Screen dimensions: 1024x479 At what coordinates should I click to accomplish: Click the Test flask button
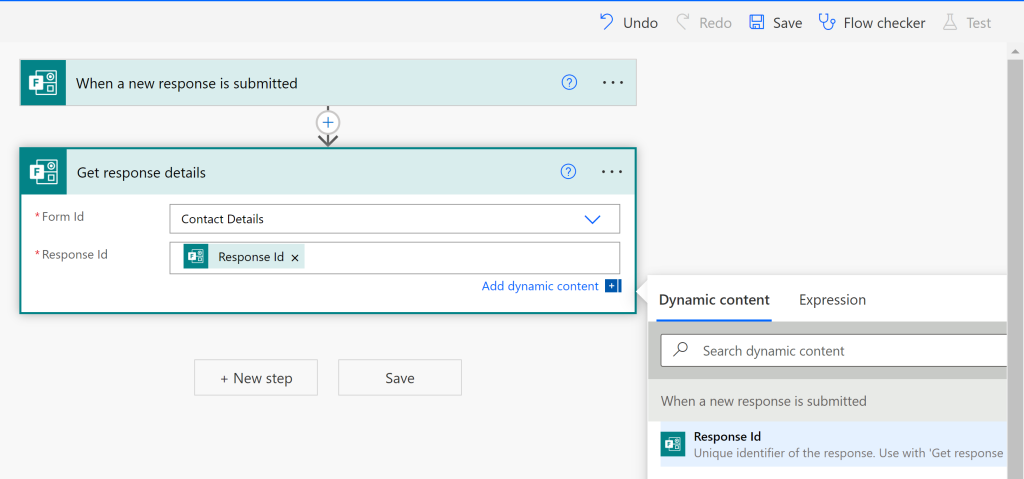coord(967,23)
